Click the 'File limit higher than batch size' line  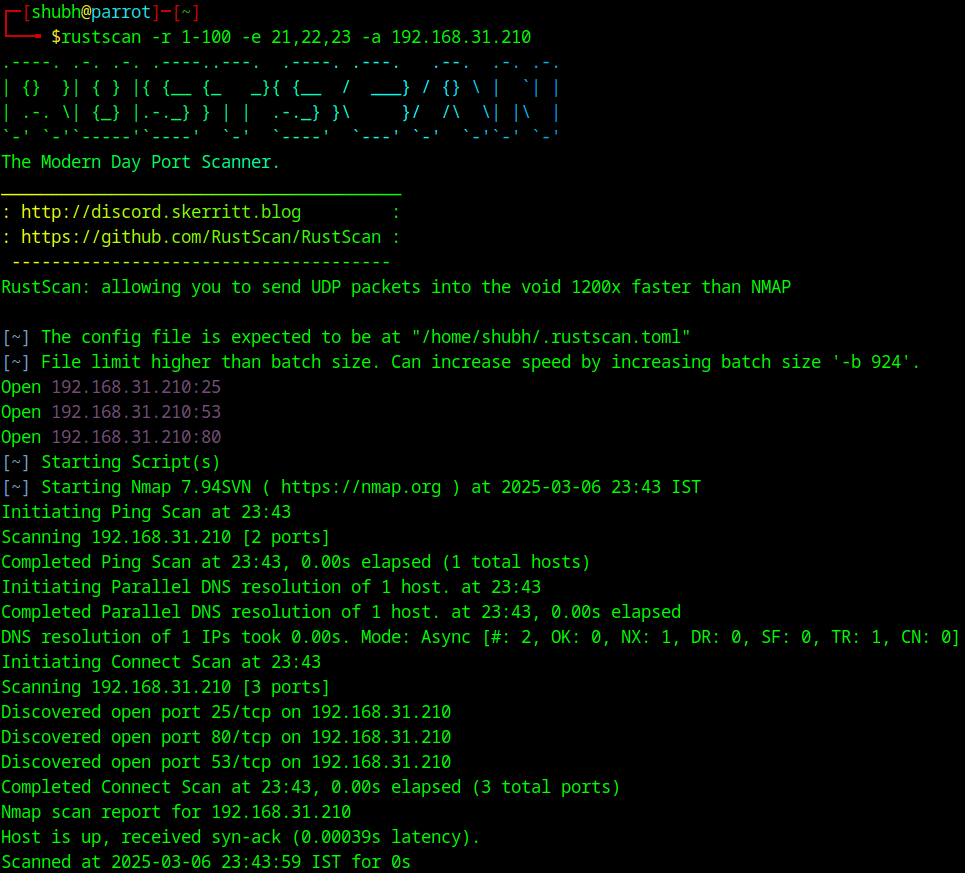(461, 362)
